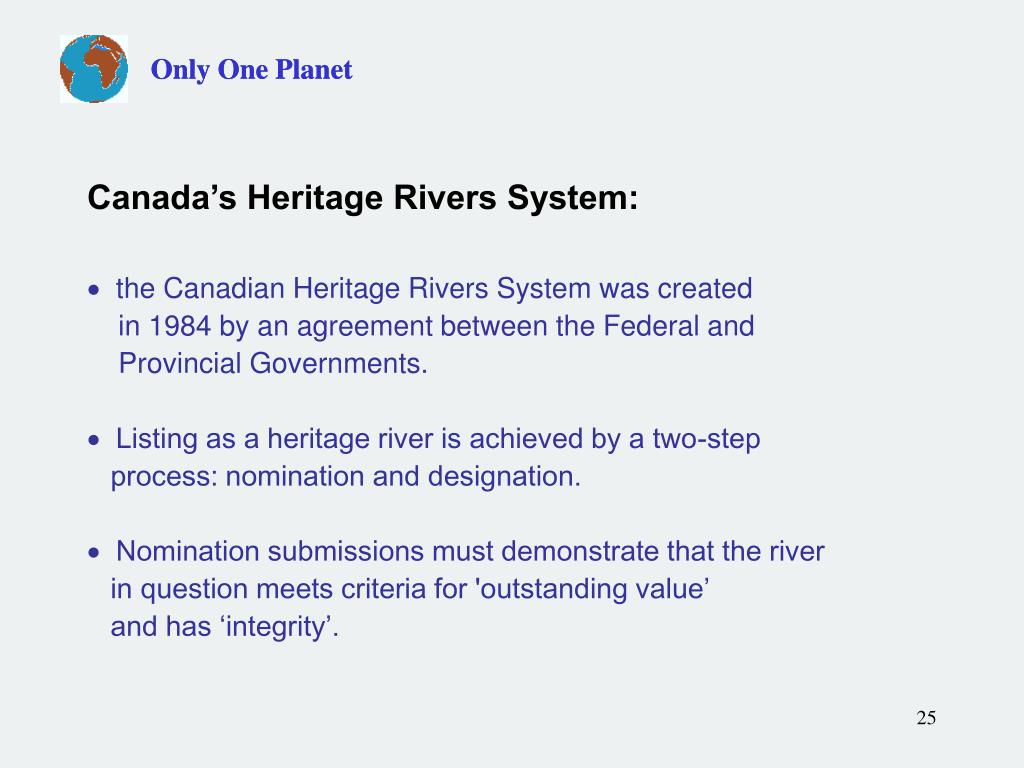Click the word 'two-step' in second bullet
The width and height of the screenshot is (1024, 768).
click(x=707, y=440)
